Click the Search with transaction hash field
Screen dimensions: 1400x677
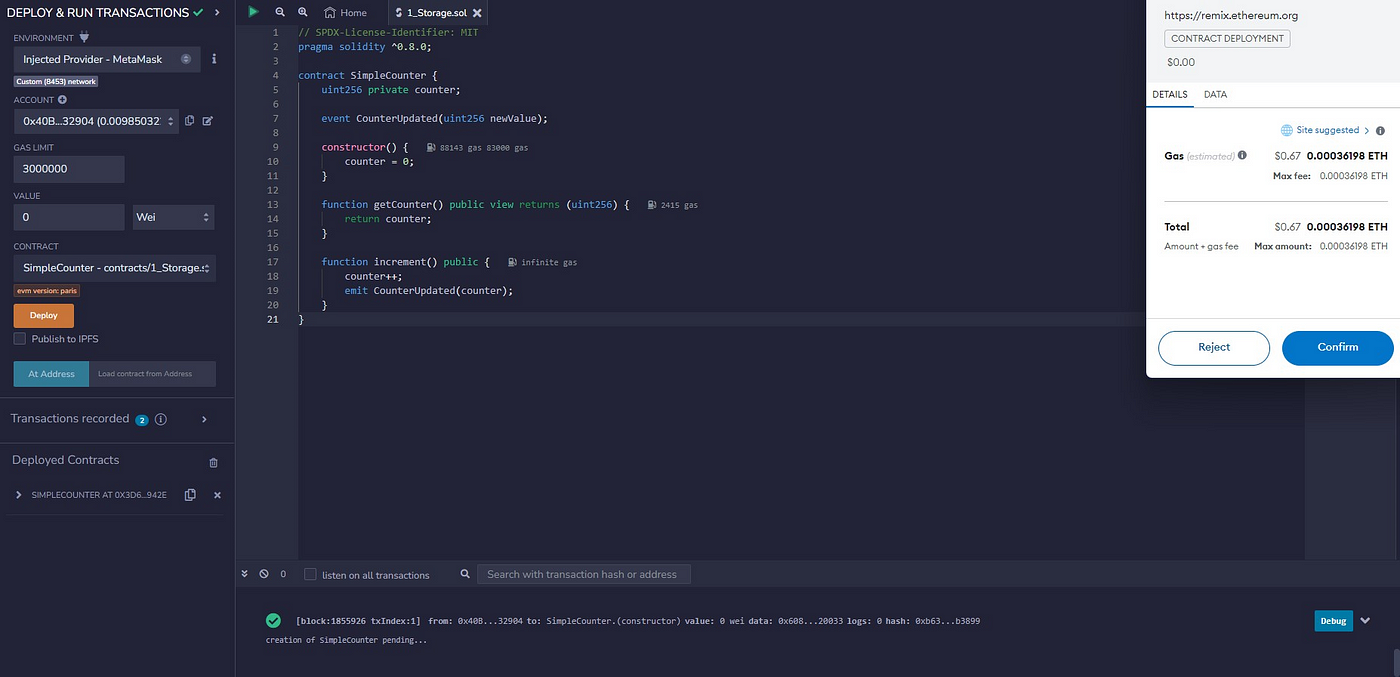tap(583, 574)
